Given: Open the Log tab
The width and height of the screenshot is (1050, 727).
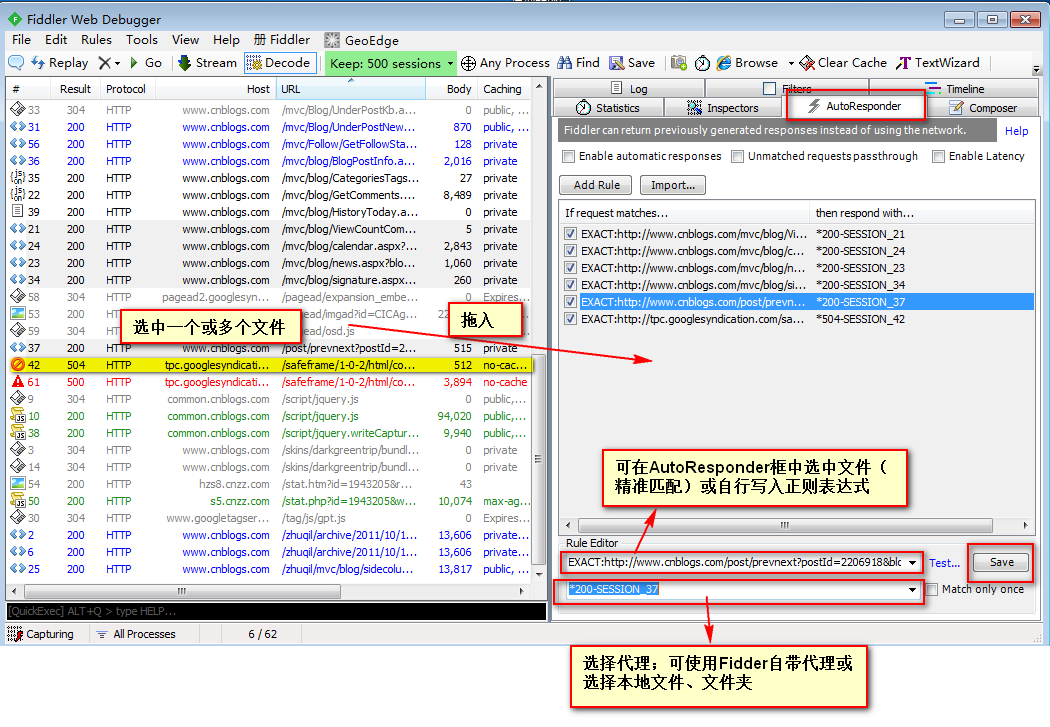Looking at the screenshot, I should [x=629, y=88].
